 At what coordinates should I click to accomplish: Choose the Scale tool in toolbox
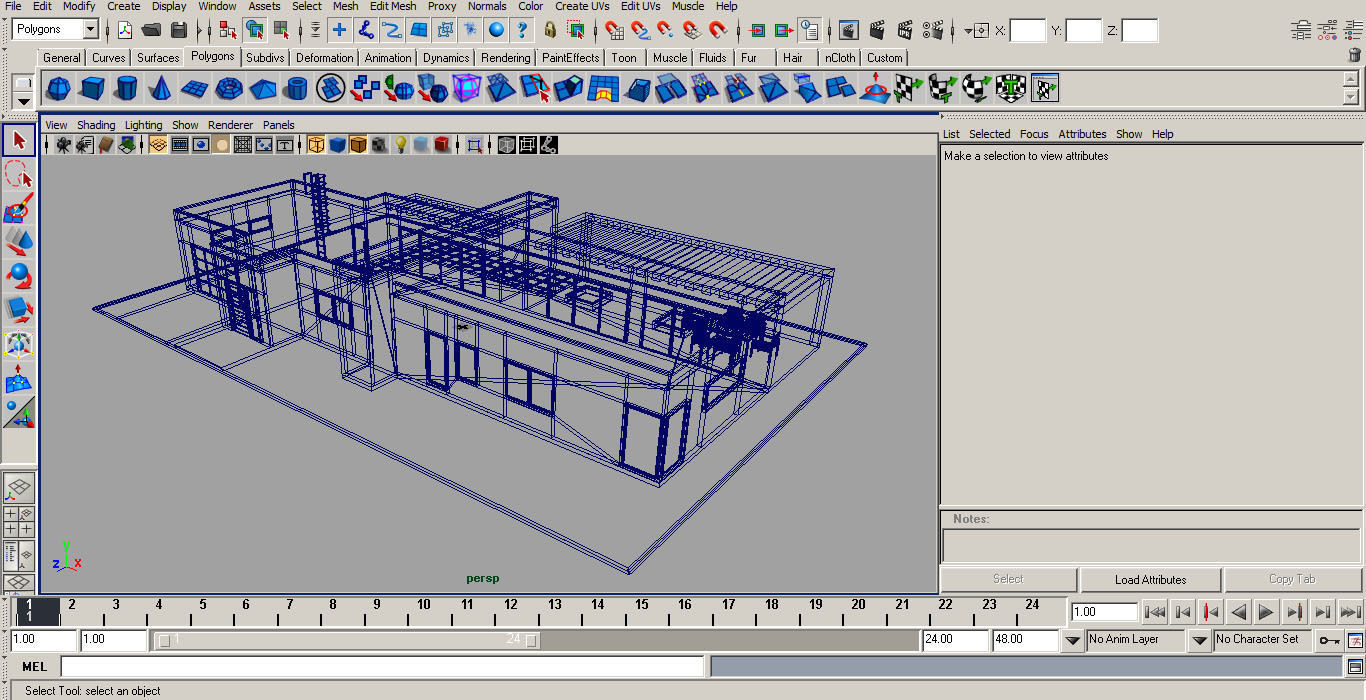19,309
